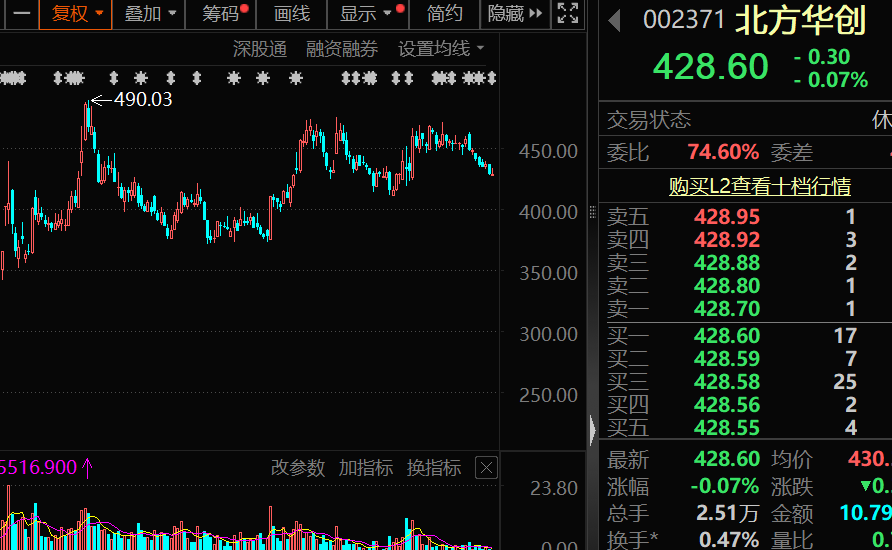Click the 委比 value 74.60%
Image resolution: width=892 pixels, height=550 pixels.
click(723, 152)
